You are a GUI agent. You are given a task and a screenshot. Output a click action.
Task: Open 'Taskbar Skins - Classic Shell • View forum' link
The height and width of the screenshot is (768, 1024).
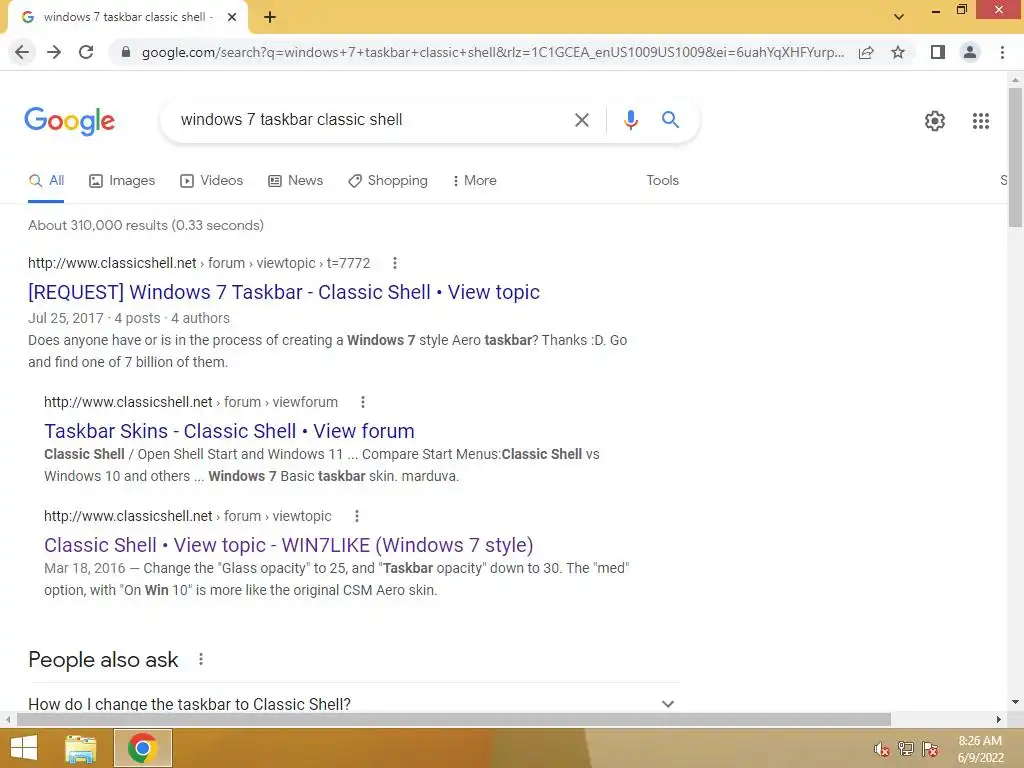[229, 431]
